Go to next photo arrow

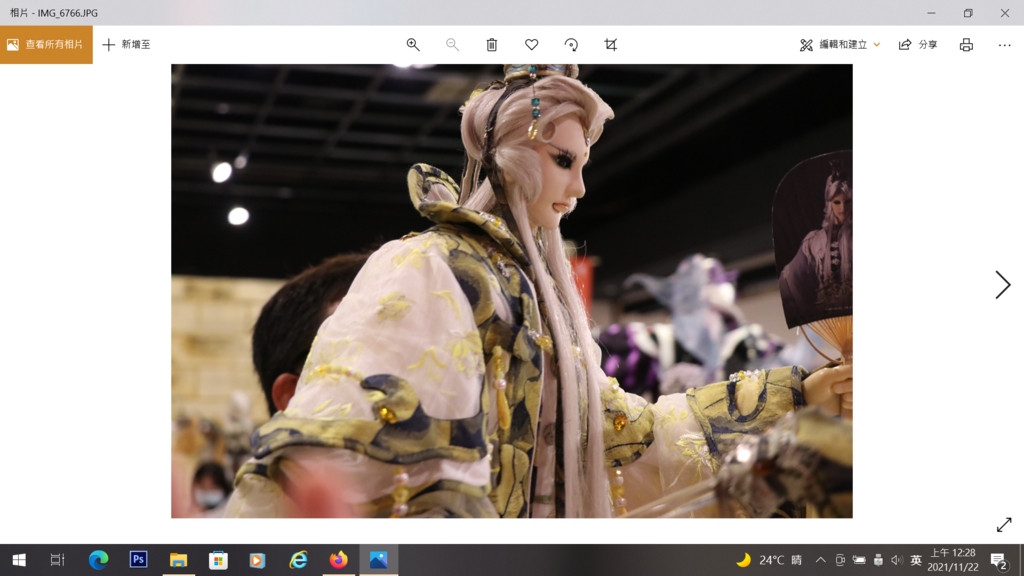[1002, 285]
